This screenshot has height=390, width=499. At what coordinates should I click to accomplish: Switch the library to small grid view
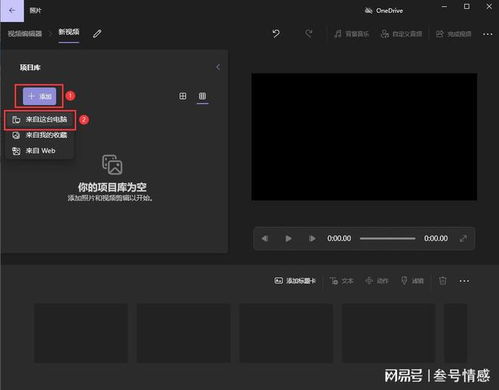tap(202, 96)
